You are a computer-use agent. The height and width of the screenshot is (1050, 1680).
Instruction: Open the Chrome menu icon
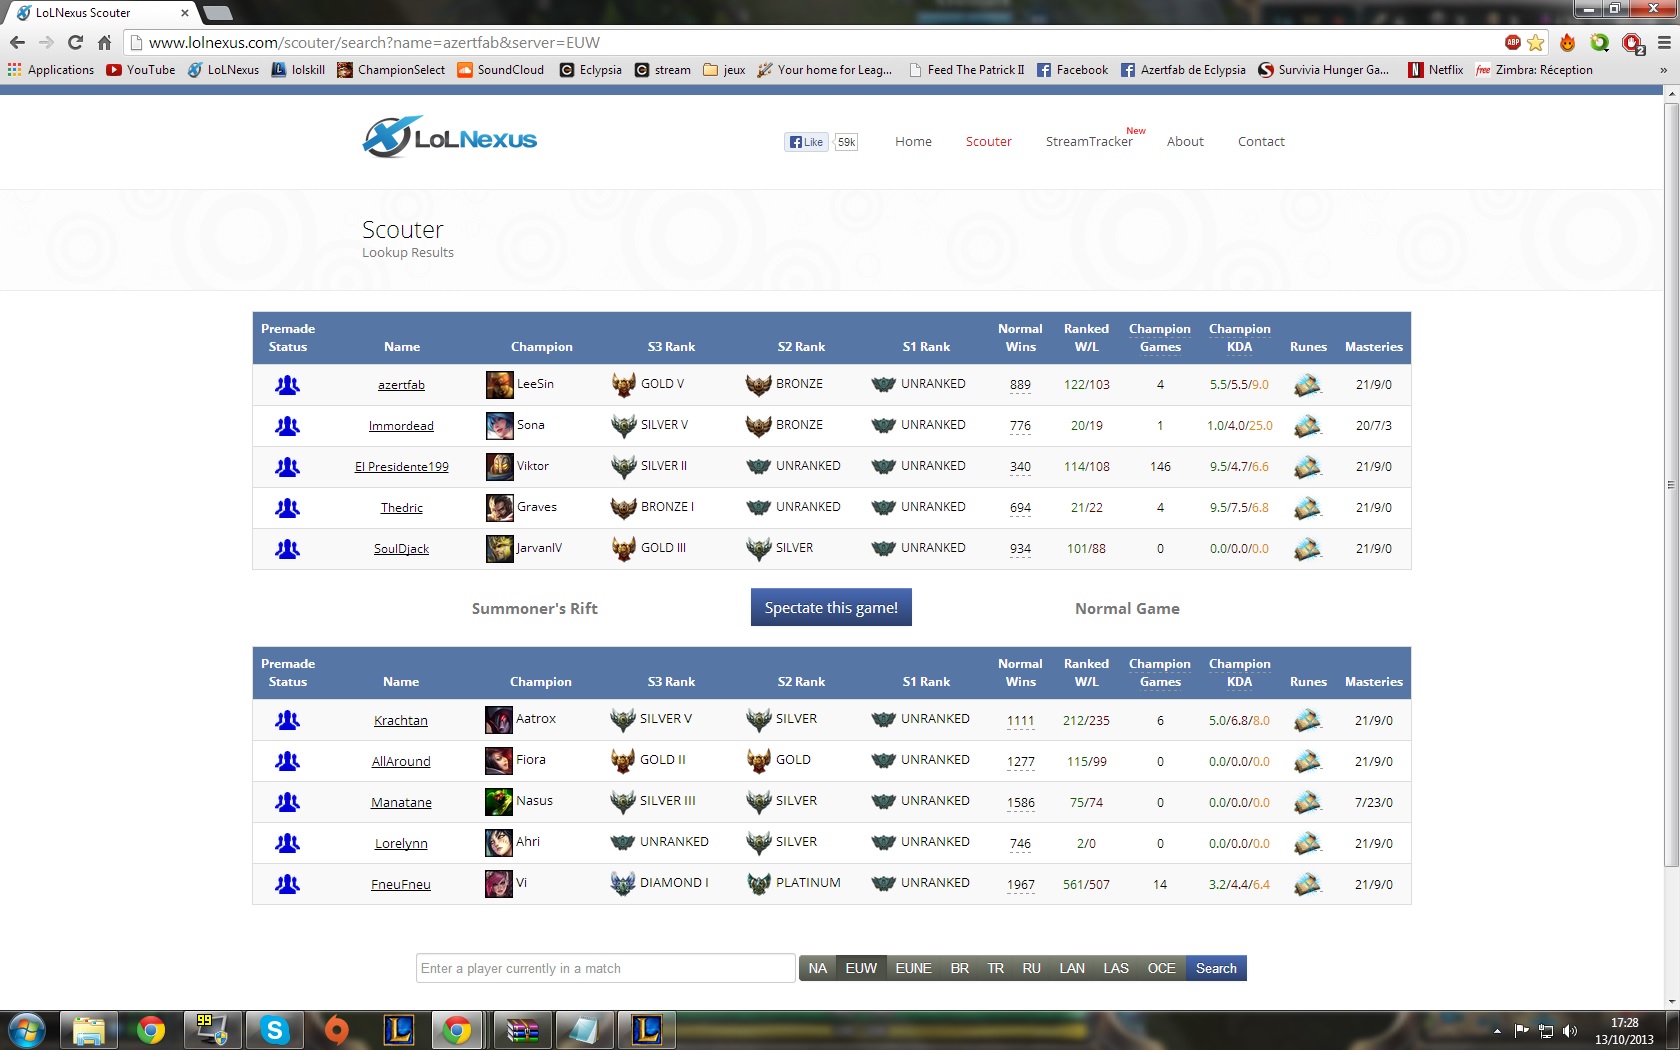coord(1664,42)
